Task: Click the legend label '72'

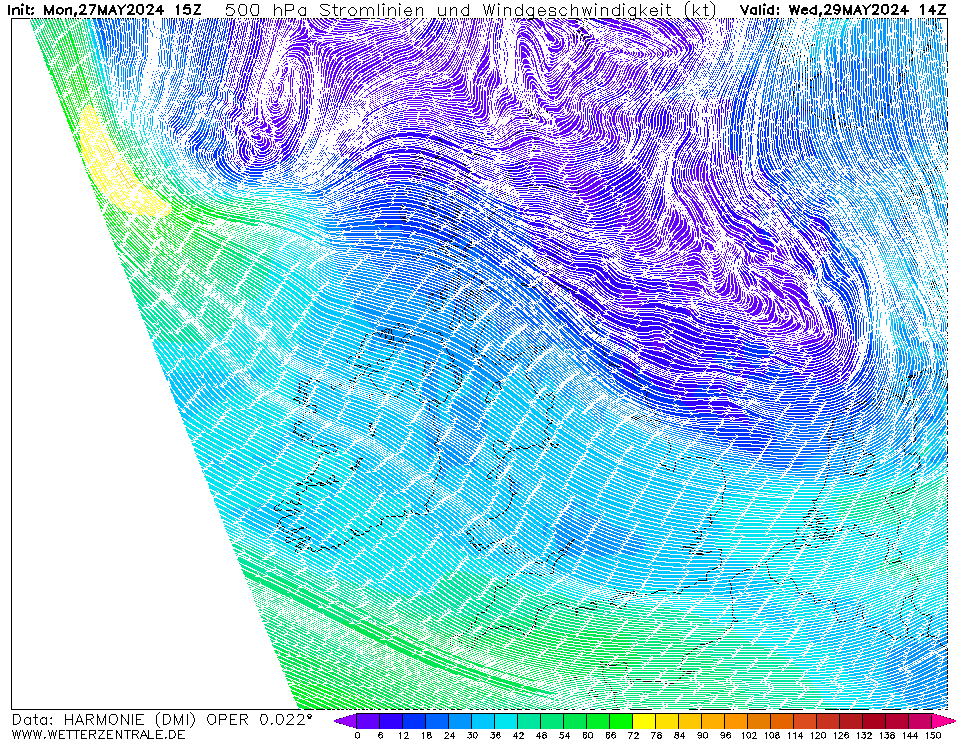Action: point(634,735)
